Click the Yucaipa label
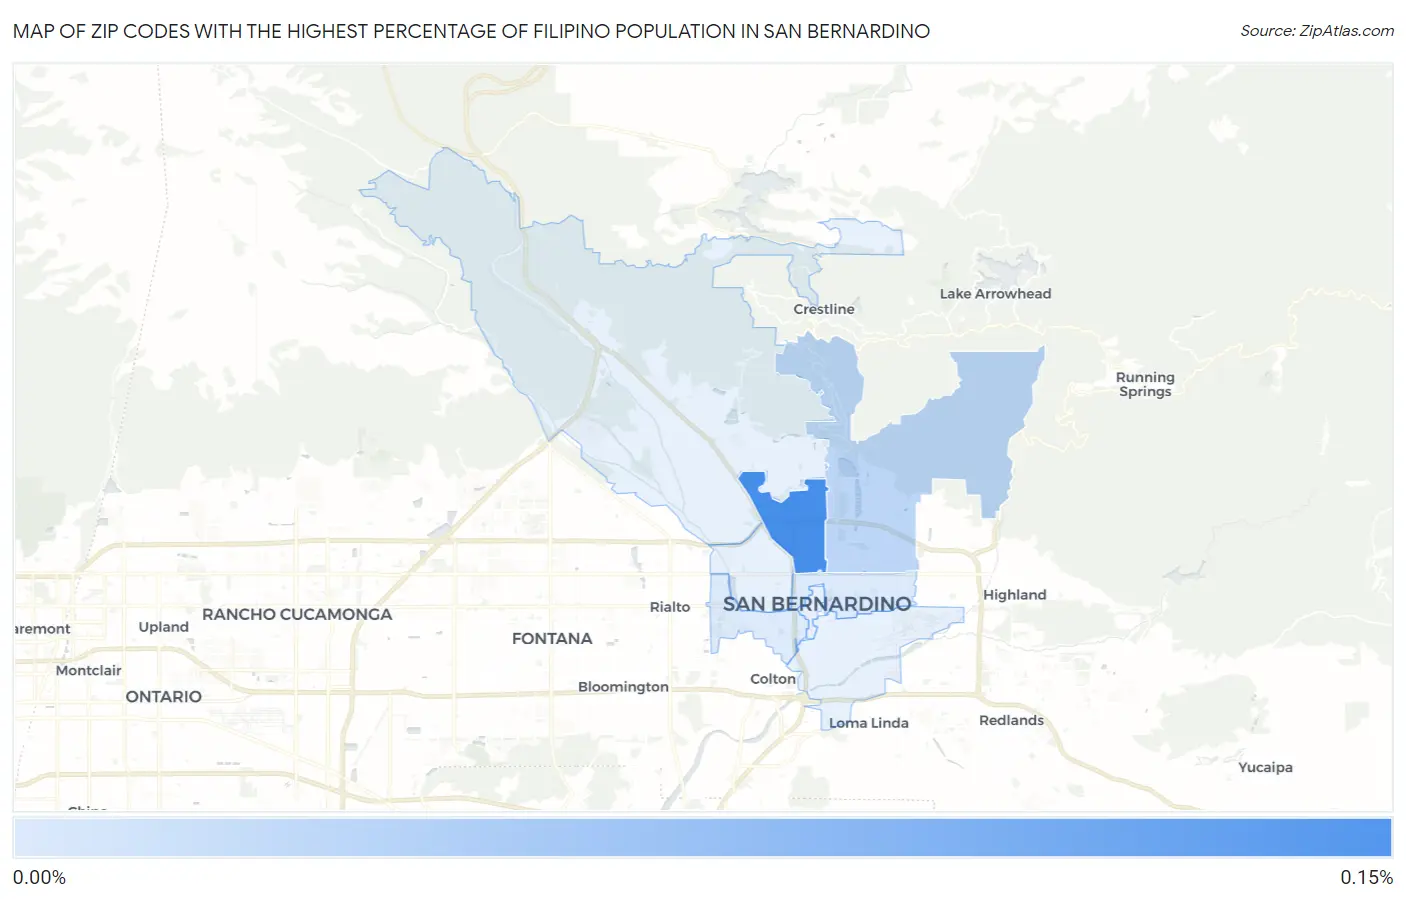 (x=1265, y=767)
